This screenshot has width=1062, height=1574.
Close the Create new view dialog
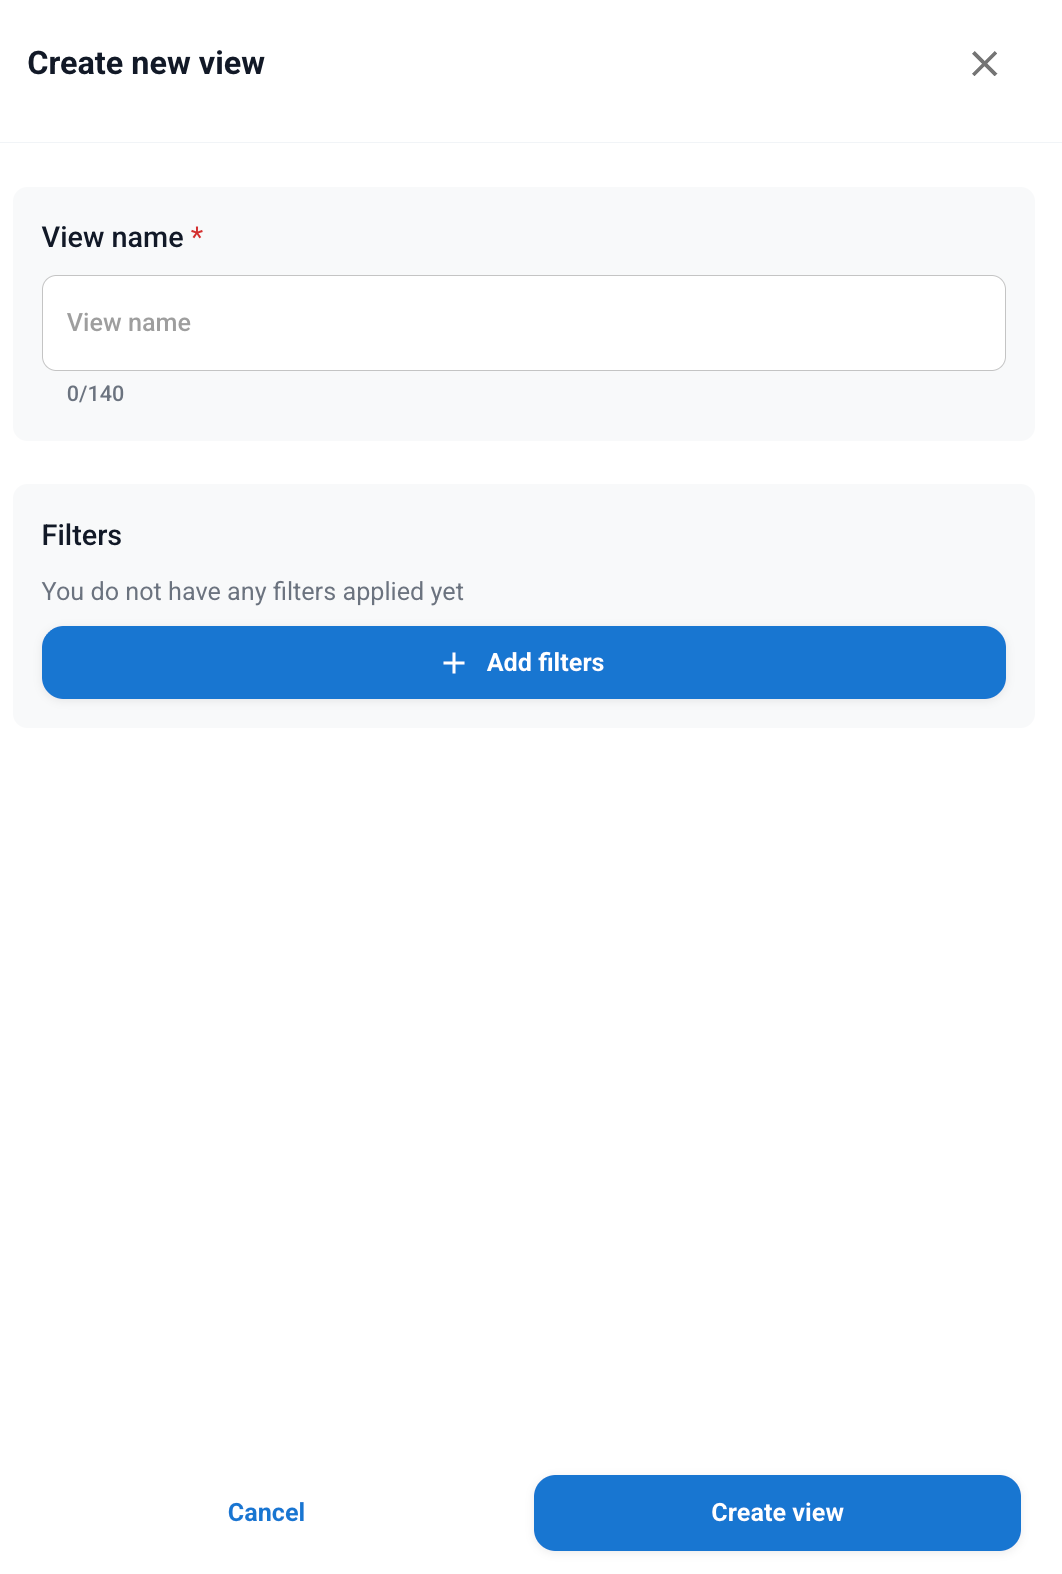click(984, 64)
